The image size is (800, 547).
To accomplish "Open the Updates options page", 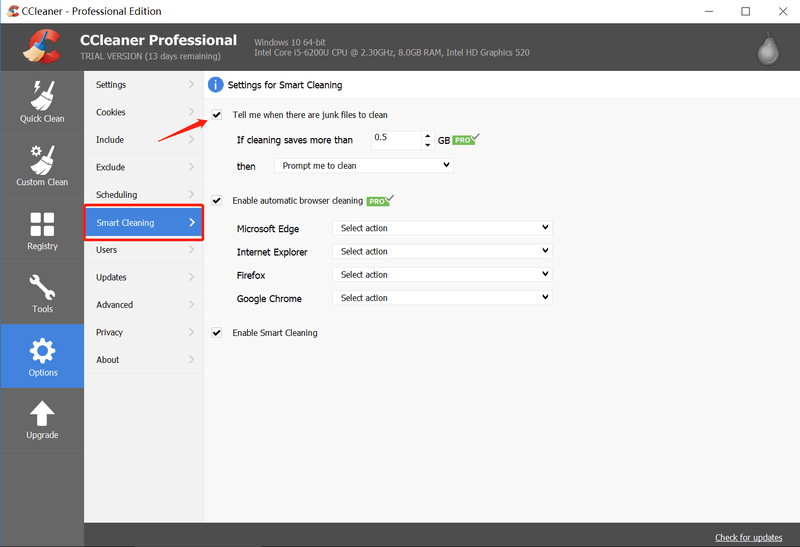I will 143,277.
